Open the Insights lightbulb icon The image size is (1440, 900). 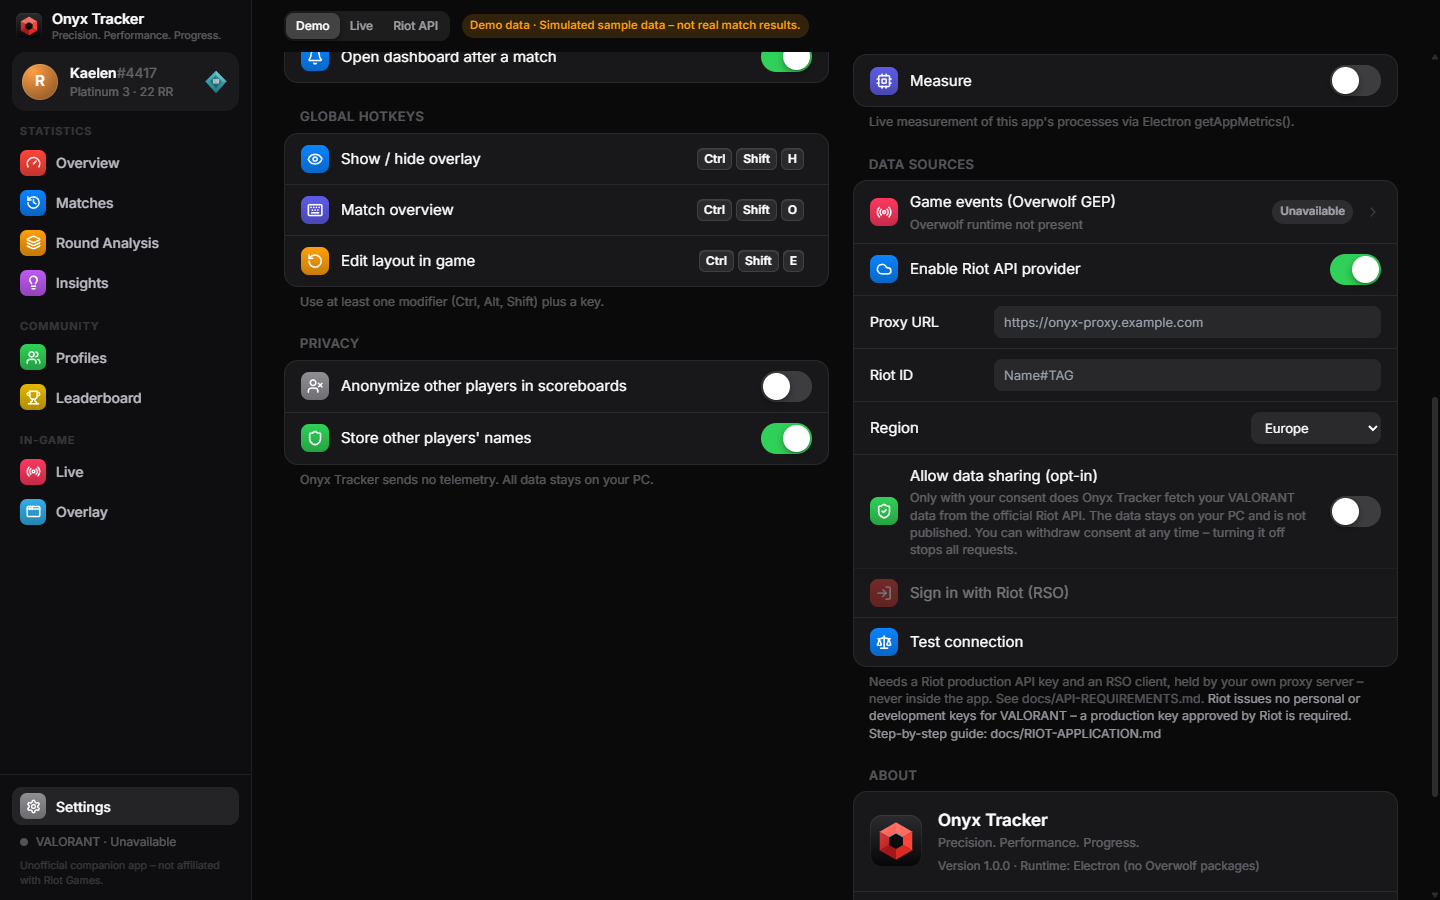(33, 283)
